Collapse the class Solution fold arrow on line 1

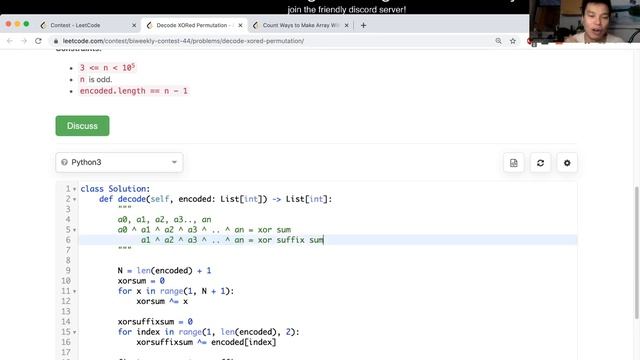coord(74,189)
